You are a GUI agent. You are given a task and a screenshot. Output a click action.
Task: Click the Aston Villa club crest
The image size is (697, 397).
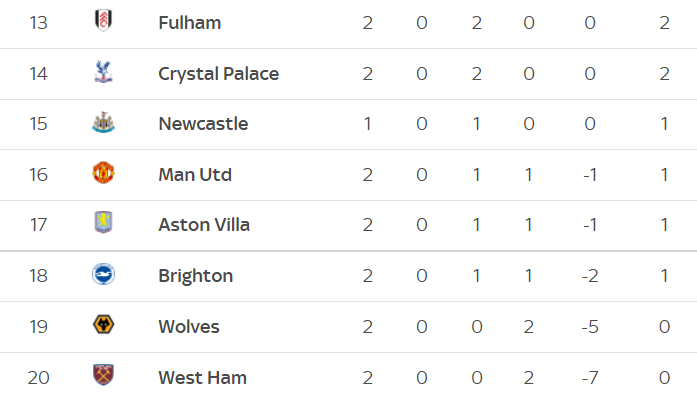(104, 222)
